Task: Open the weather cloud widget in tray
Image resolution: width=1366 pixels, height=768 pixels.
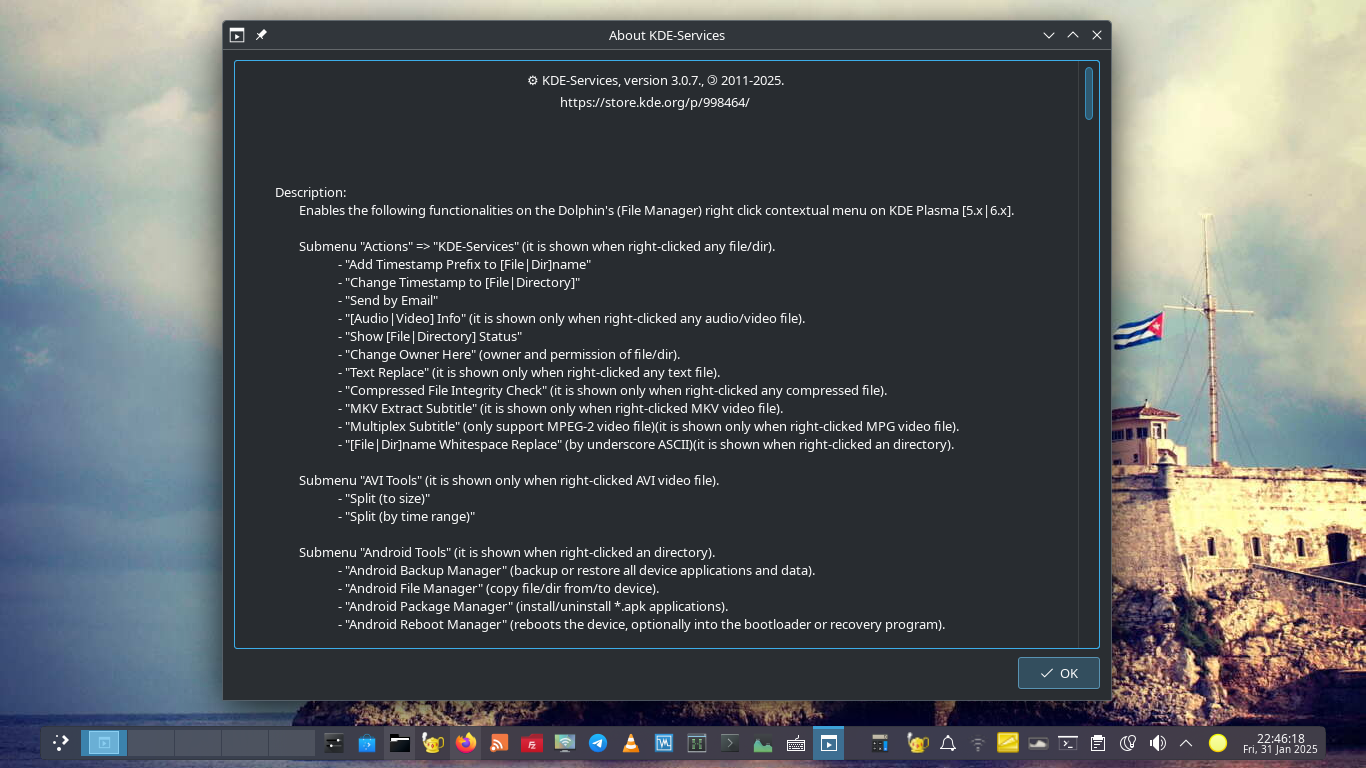Action: [1038, 743]
